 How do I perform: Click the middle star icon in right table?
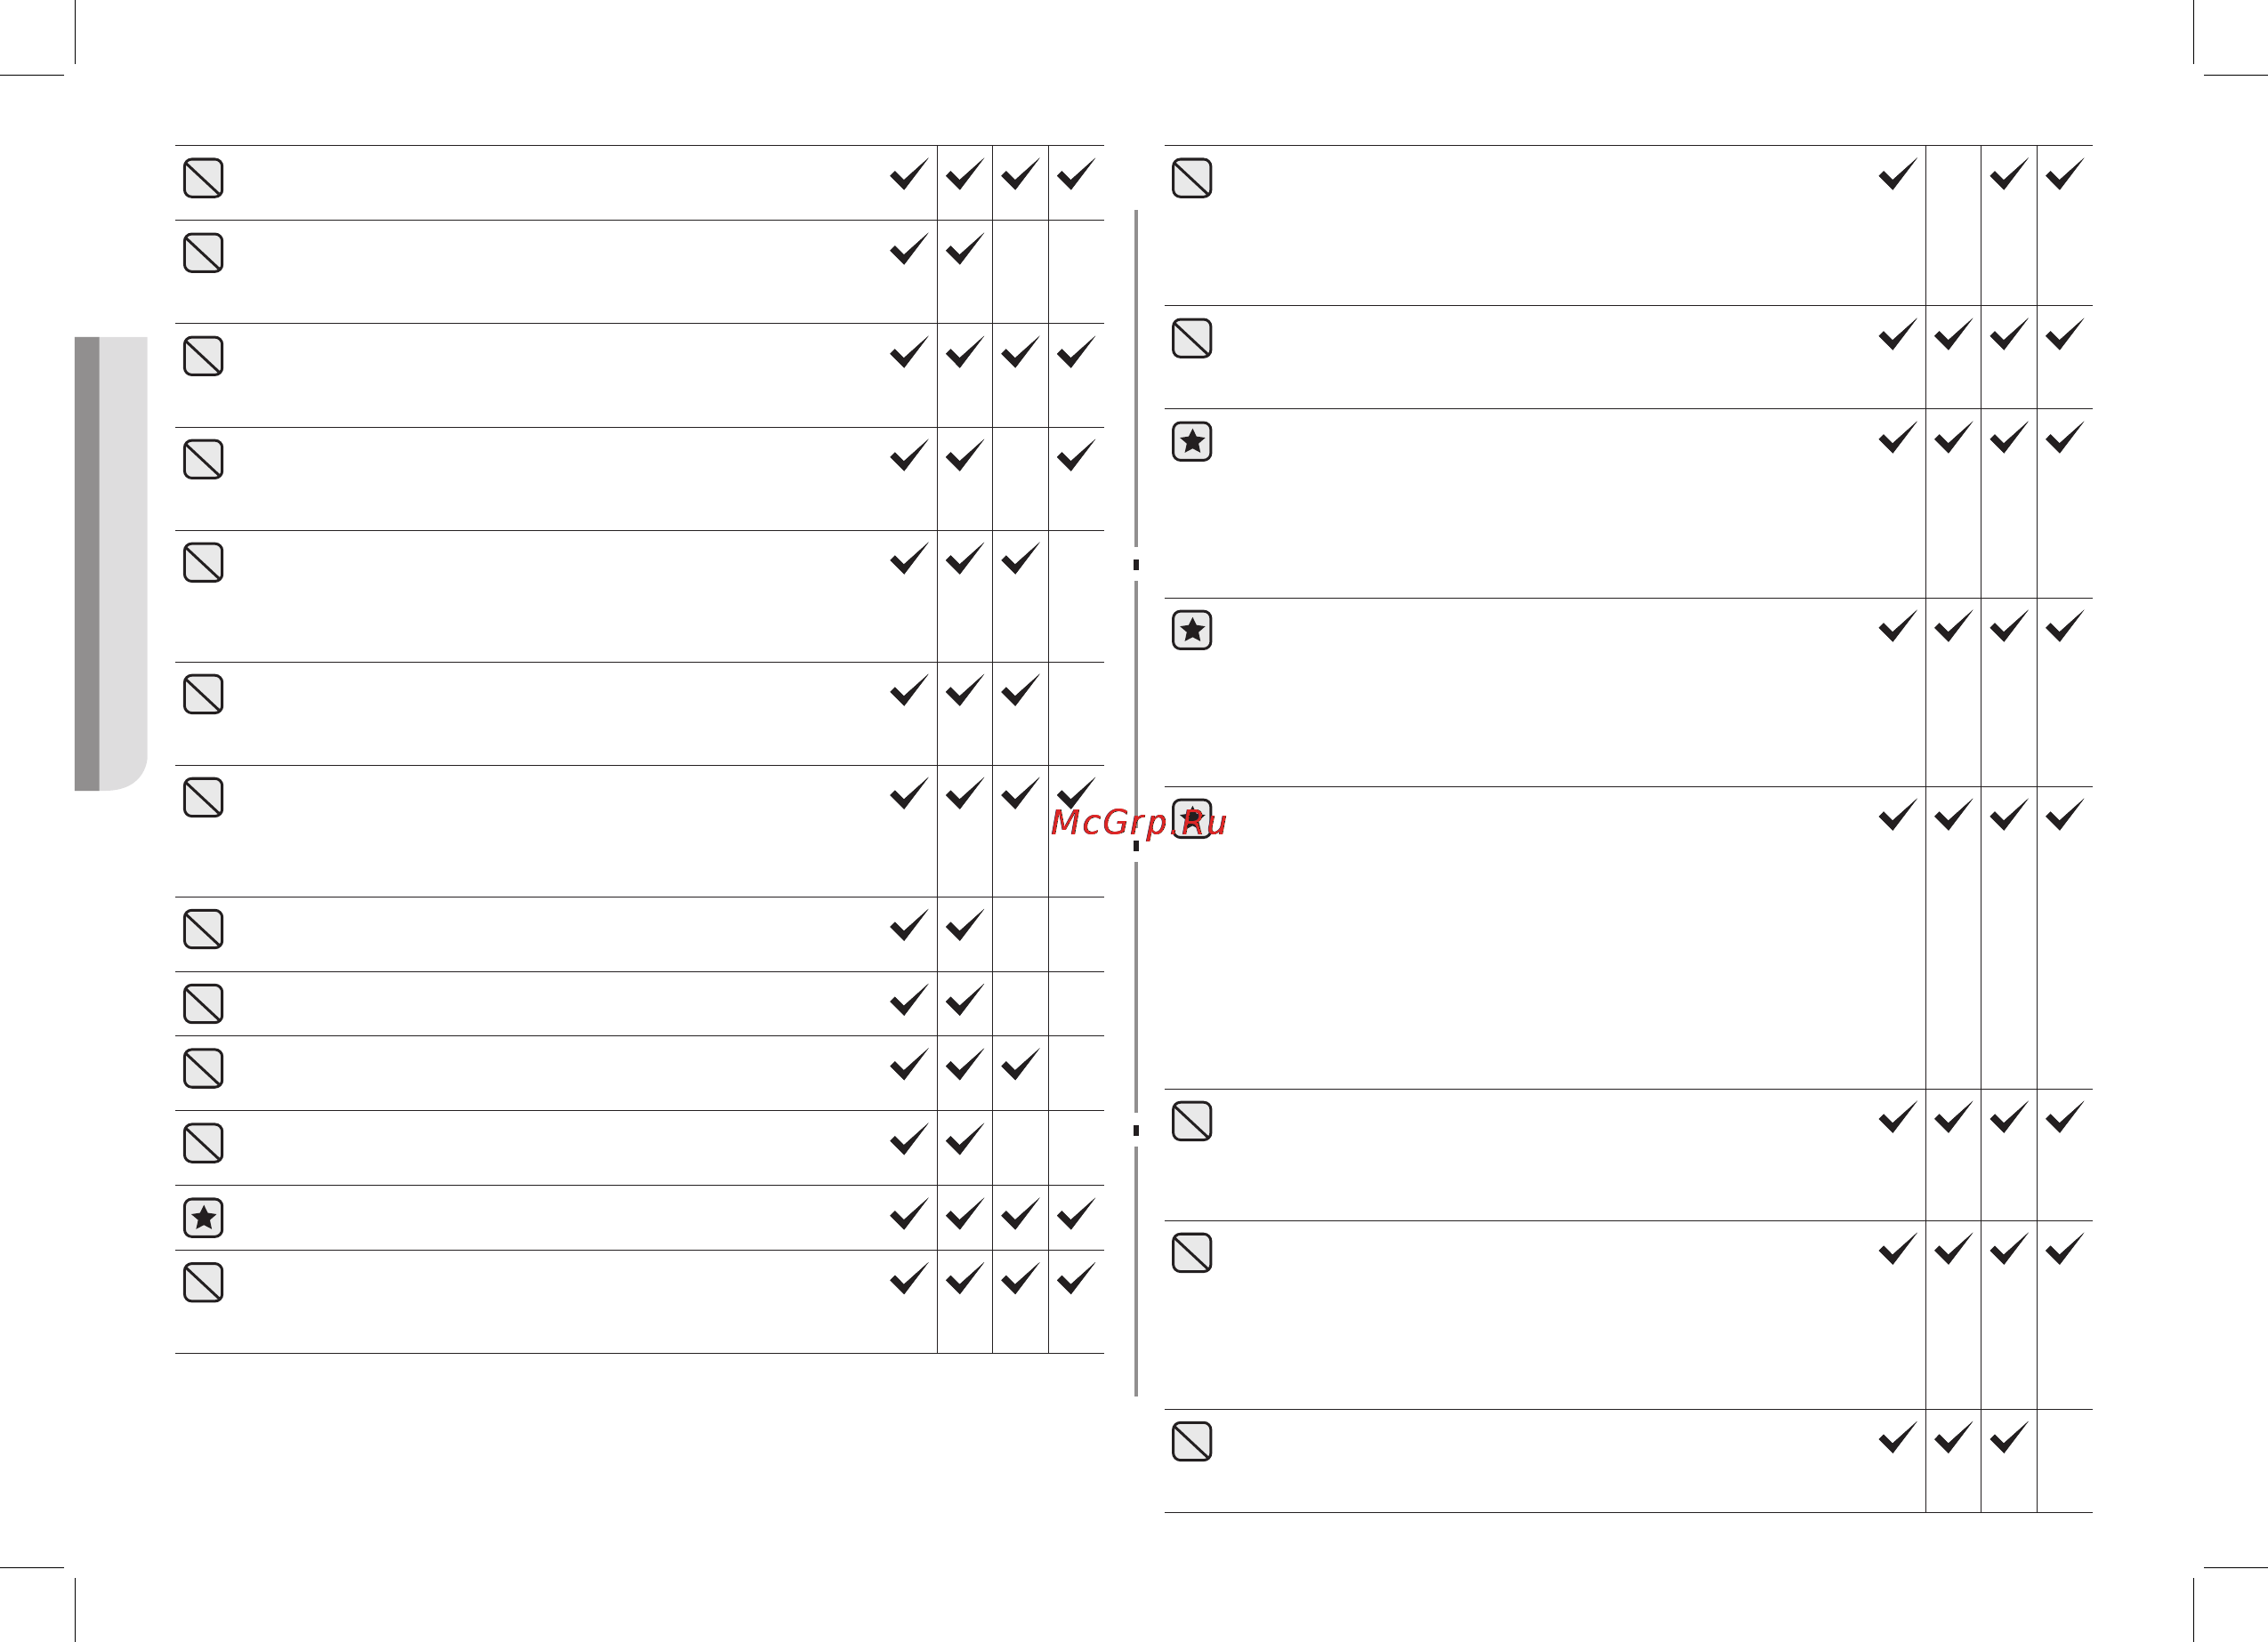(x=1192, y=630)
